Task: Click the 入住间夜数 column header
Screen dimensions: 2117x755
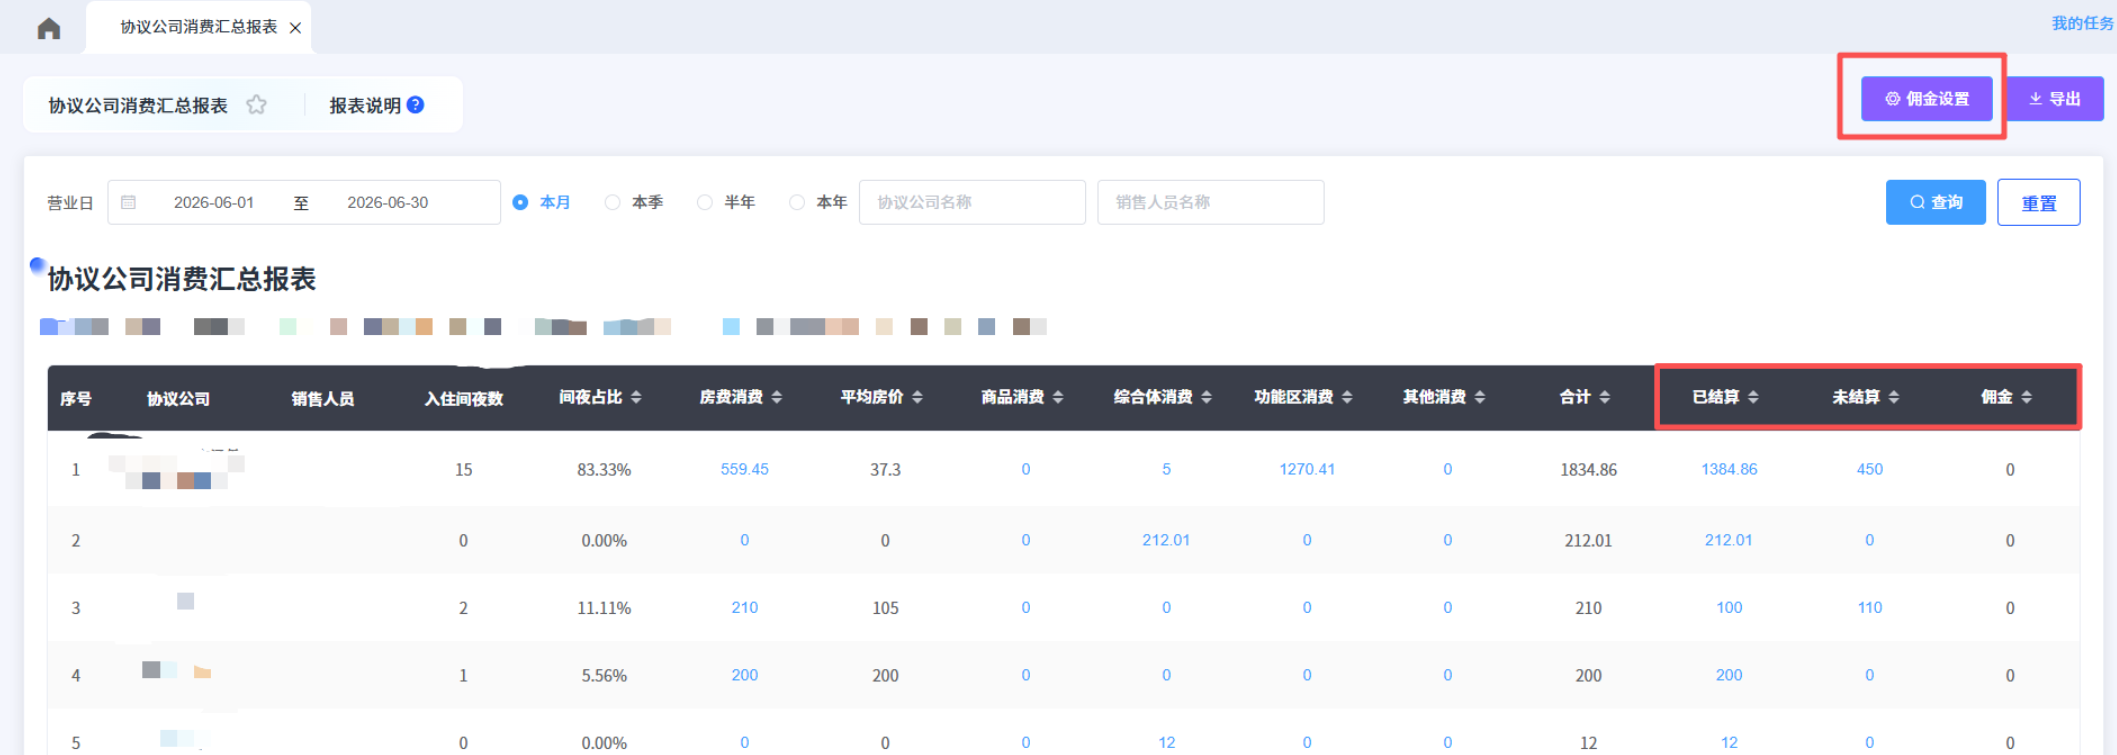Action: [463, 398]
